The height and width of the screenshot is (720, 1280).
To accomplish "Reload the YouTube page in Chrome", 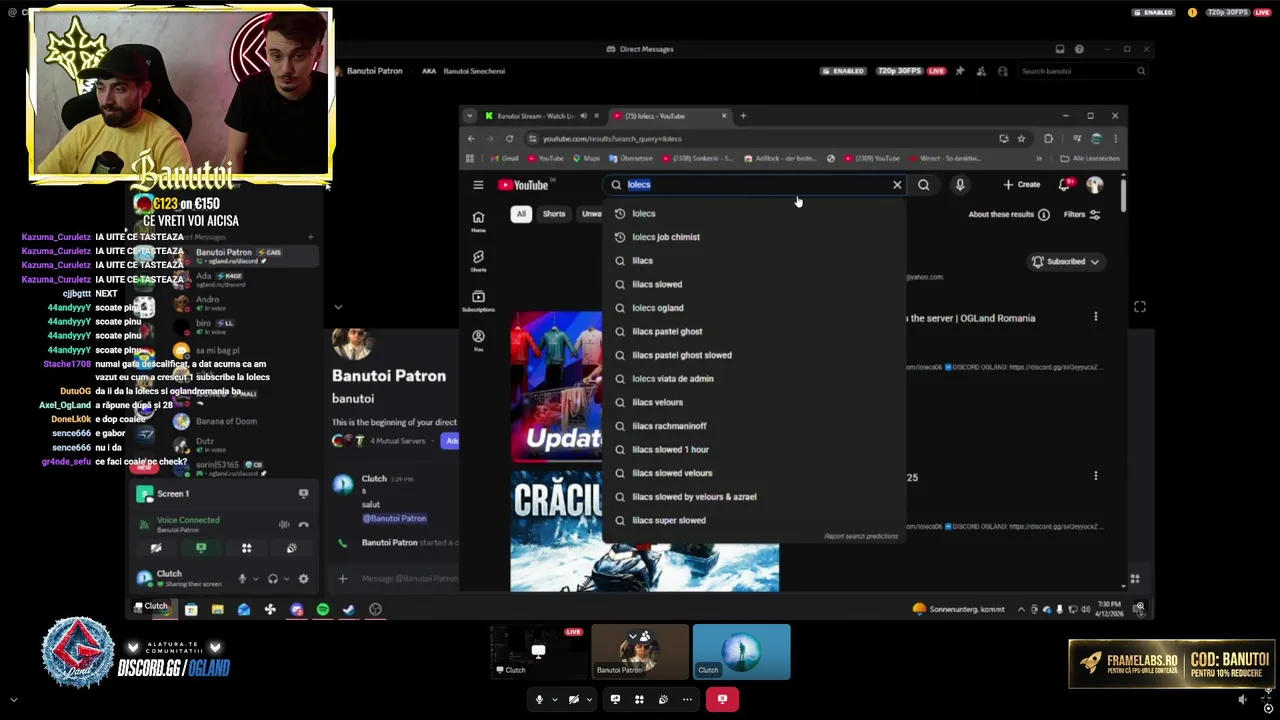I will pos(509,139).
